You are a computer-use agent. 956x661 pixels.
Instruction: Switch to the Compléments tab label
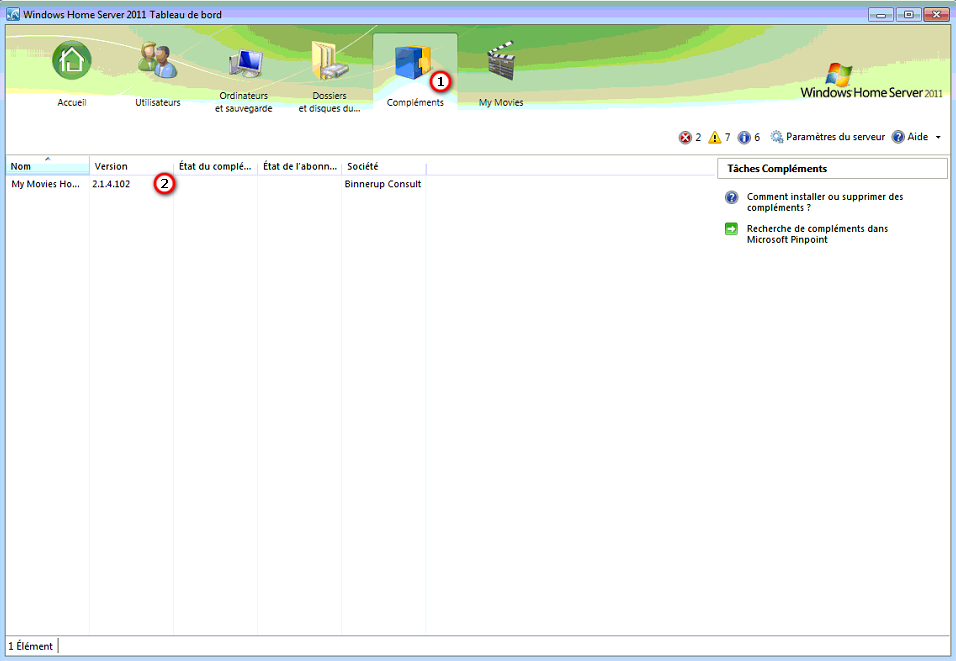tap(415, 102)
